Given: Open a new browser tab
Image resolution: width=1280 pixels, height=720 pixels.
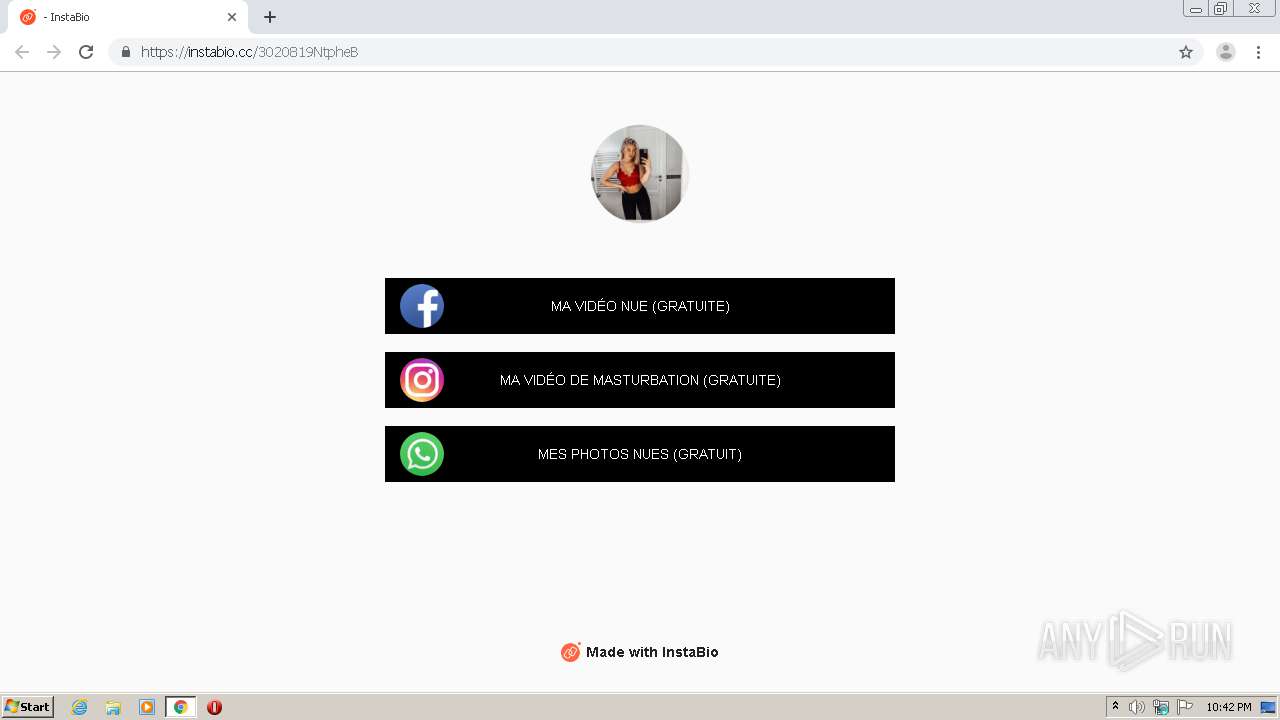Looking at the screenshot, I should [x=270, y=17].
